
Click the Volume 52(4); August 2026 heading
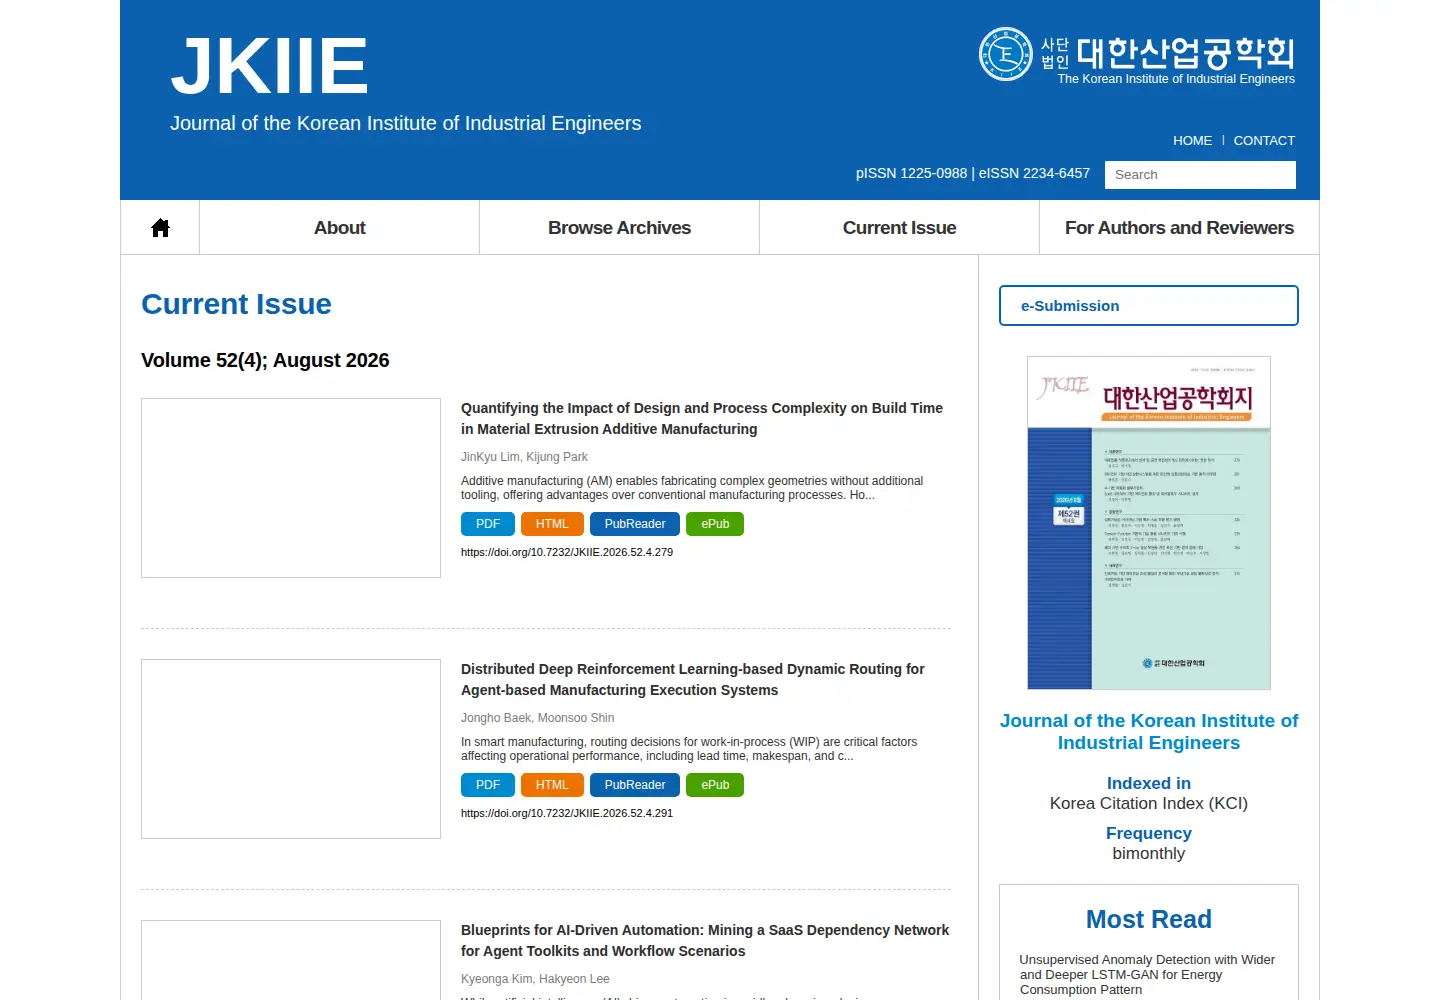(265, 360)
